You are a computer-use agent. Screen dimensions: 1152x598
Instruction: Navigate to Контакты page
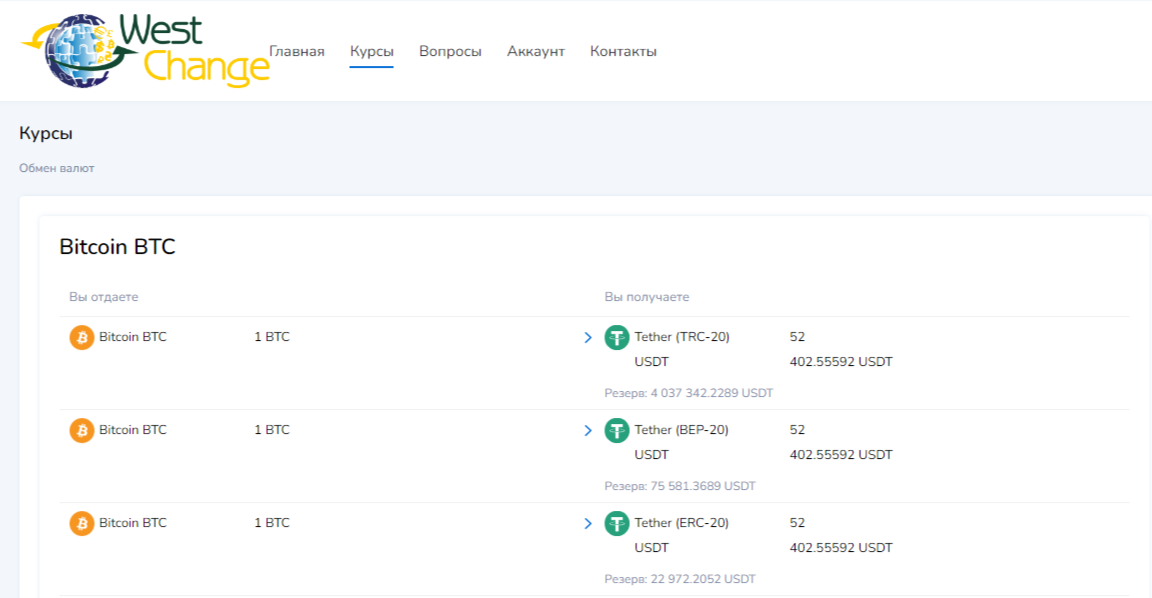click(x=623, y=51)
